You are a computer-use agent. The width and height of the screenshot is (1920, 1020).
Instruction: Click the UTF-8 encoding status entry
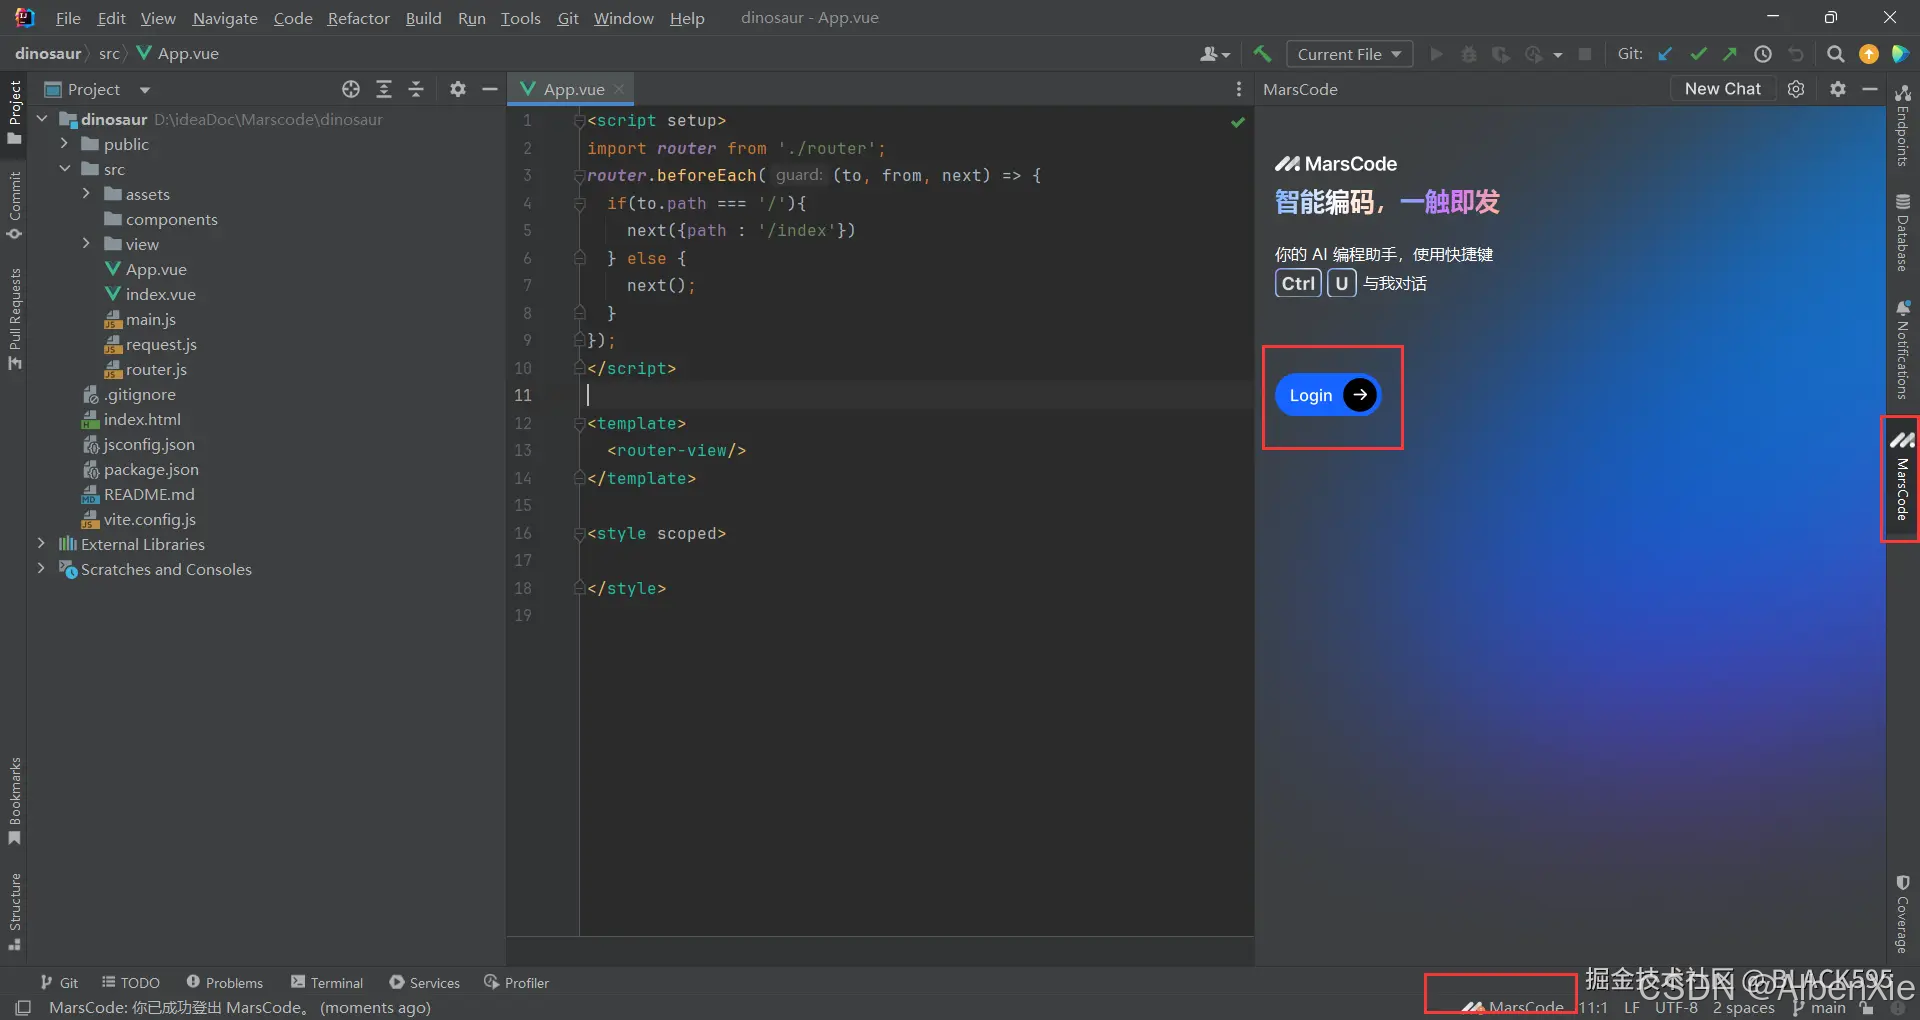[1676, 1007]
